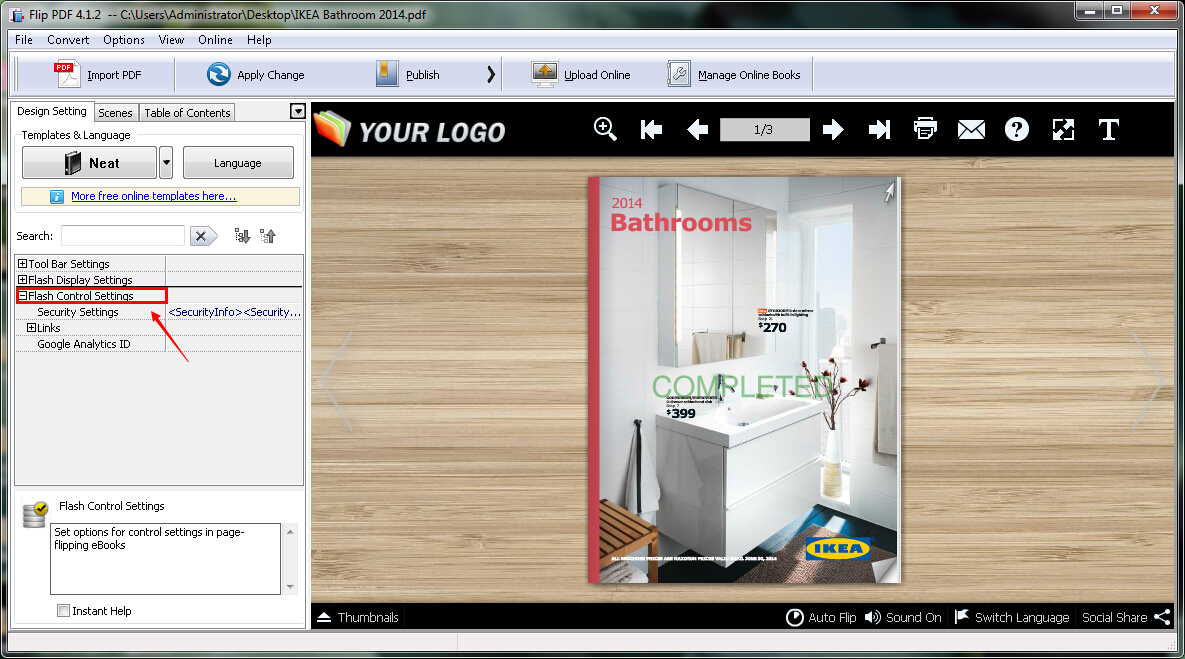Open Manage Online Books tool
The image size is (1185, 659).
(733, 75)
